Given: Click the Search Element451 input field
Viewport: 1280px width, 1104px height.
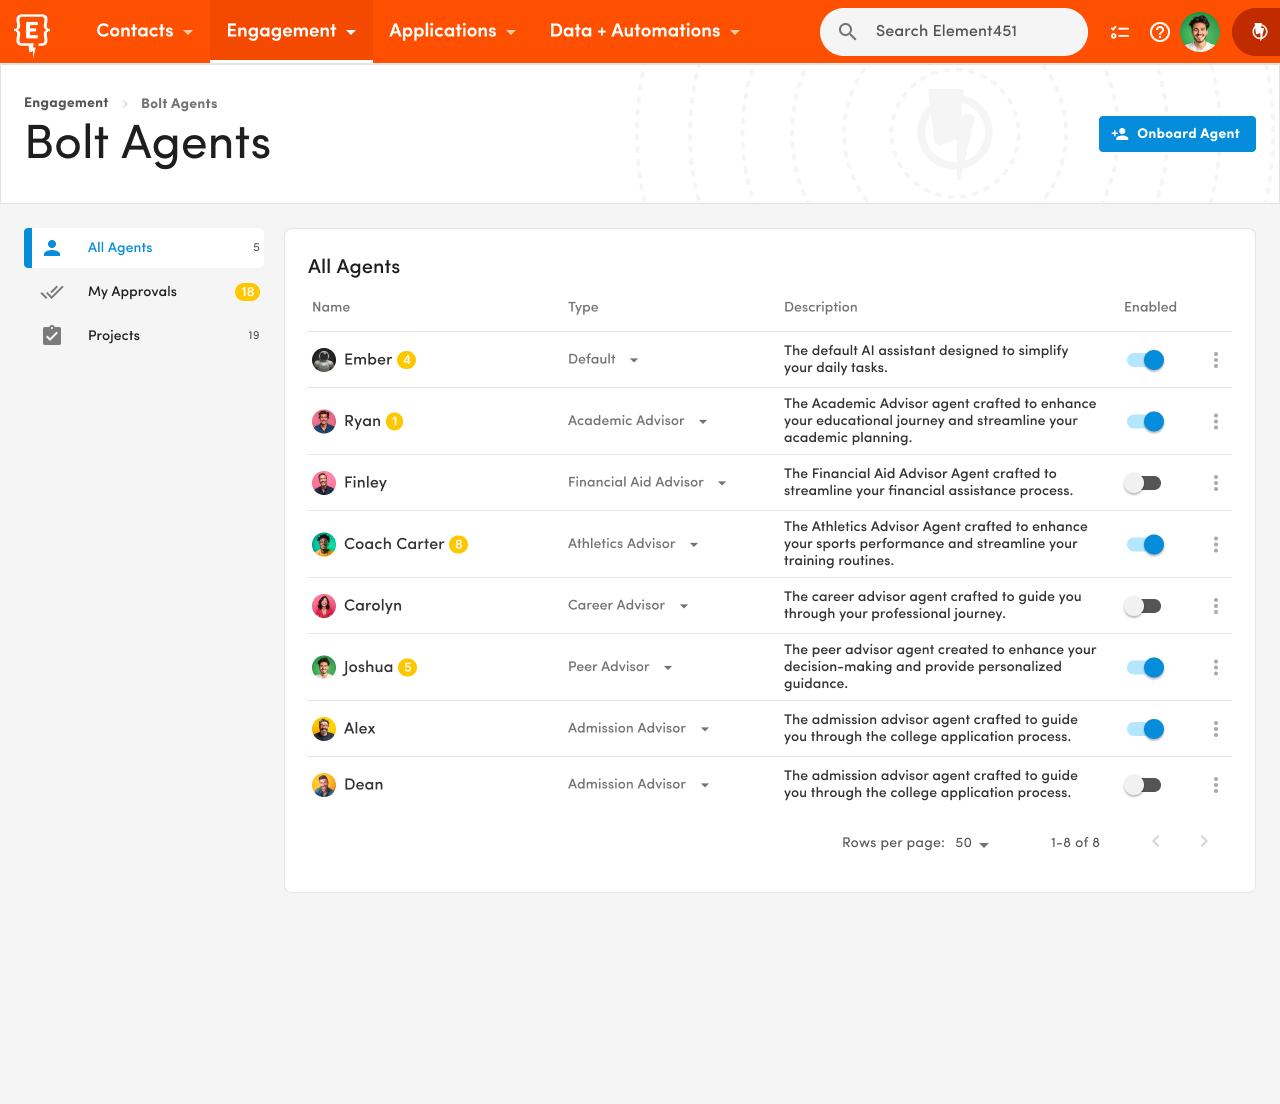Looking at the screenshot, I should point(952,31).
